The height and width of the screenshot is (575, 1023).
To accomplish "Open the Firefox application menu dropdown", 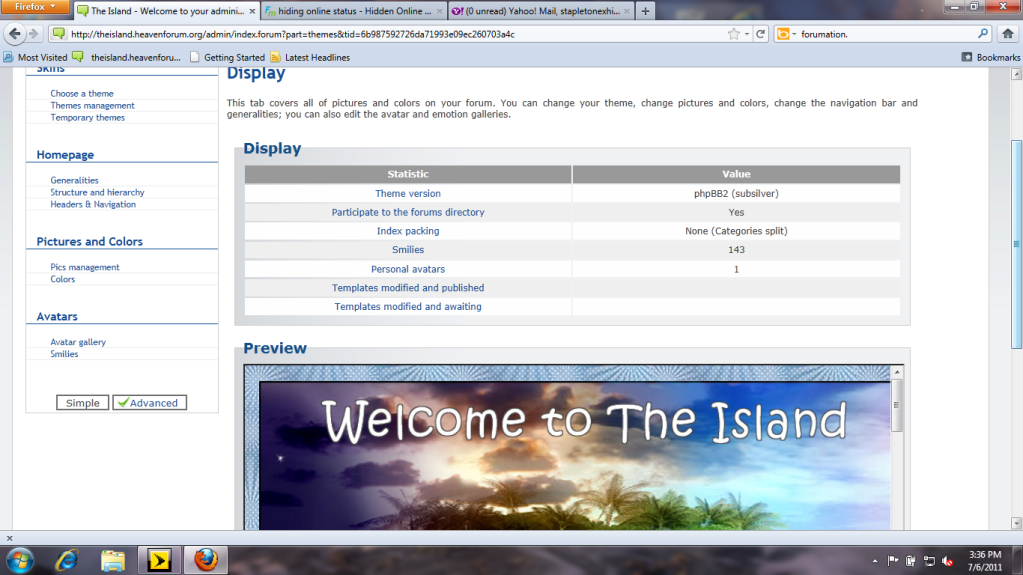I will pyautogui.click(x=35, y=7).
